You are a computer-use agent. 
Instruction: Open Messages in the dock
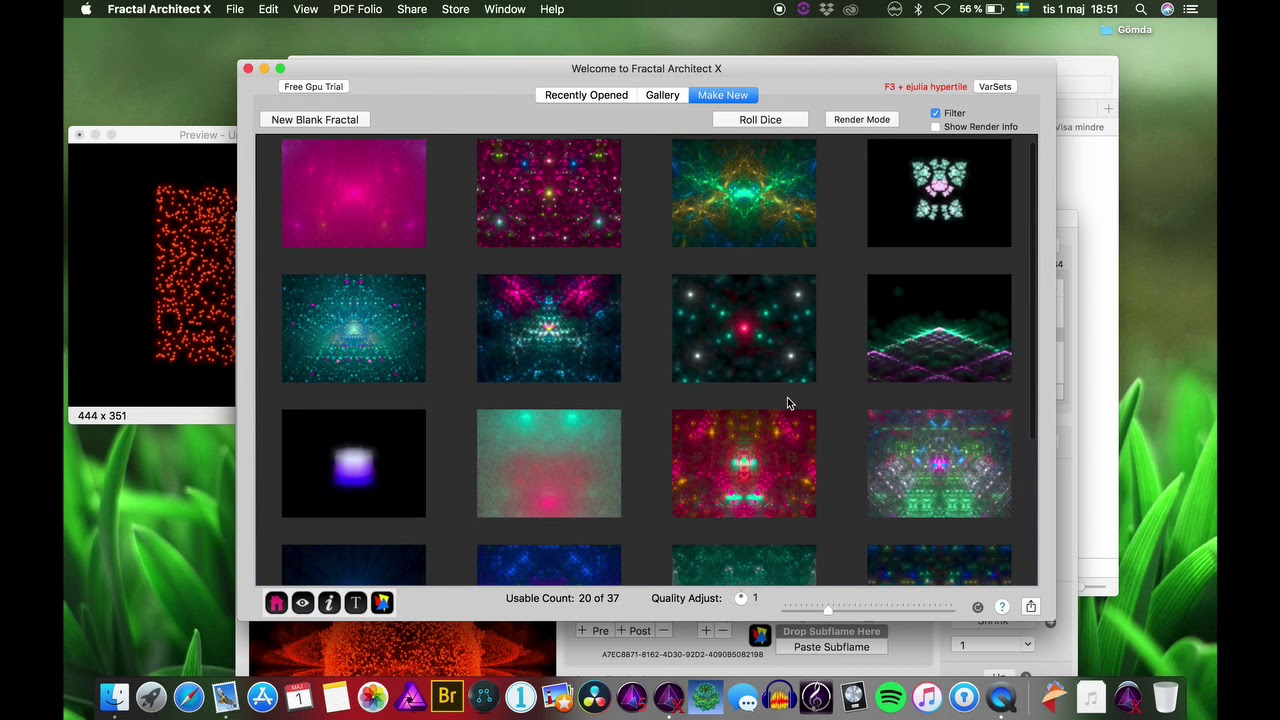(x=743, y=697)
